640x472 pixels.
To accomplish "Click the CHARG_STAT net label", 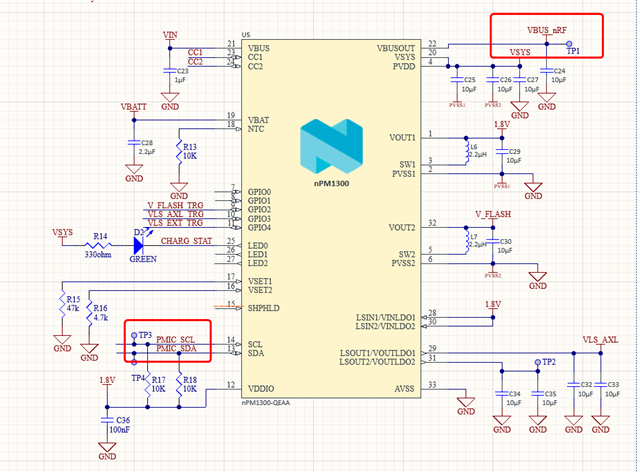I will coord(186,241).
